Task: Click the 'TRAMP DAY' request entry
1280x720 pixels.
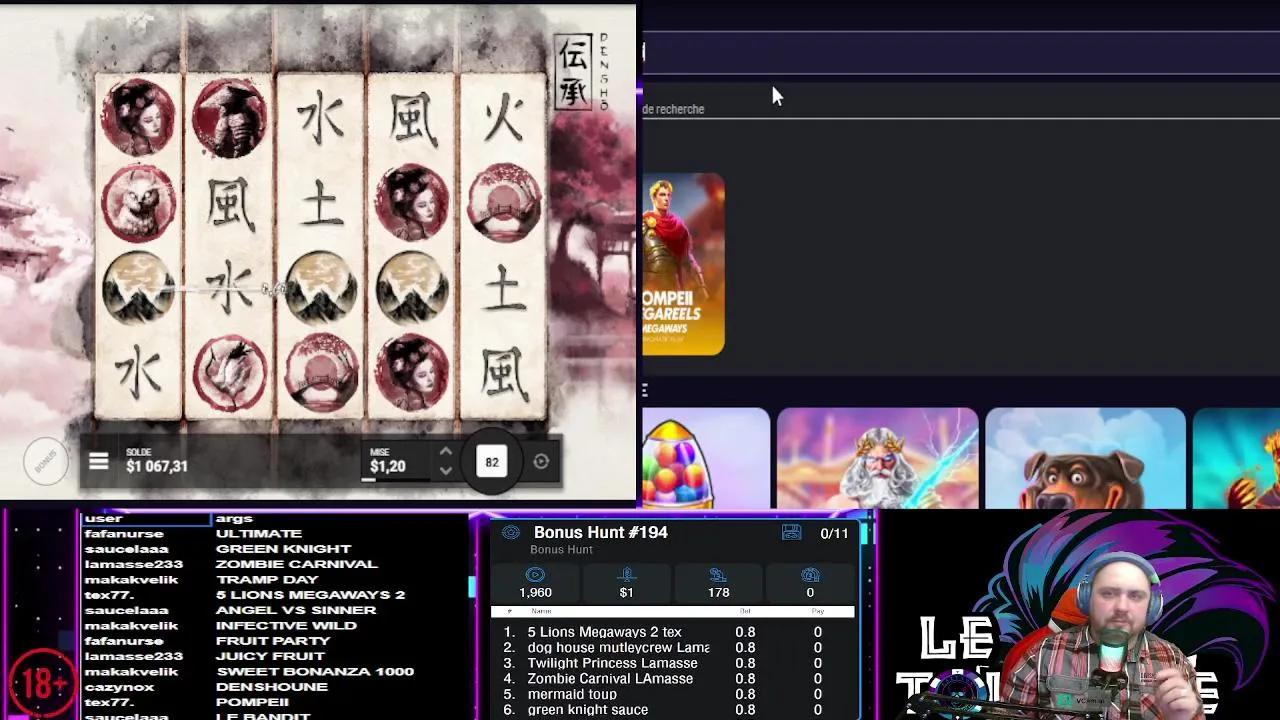Action: click(267, 580)
